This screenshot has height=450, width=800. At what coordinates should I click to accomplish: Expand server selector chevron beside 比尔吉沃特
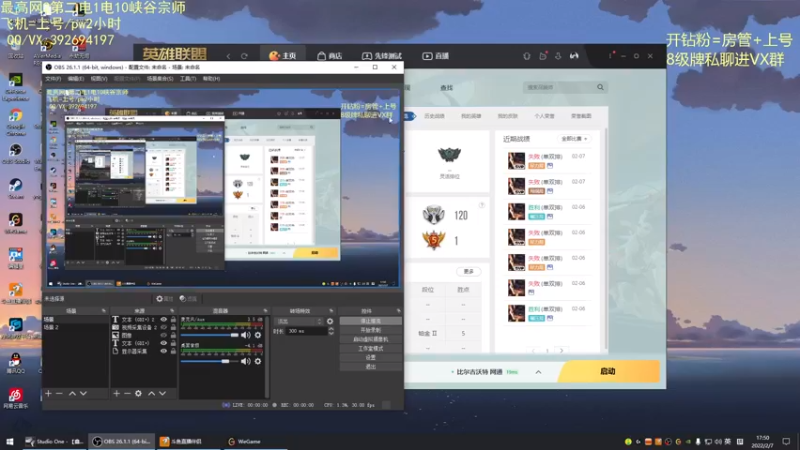pyautogui.click(x=538, y=372)
